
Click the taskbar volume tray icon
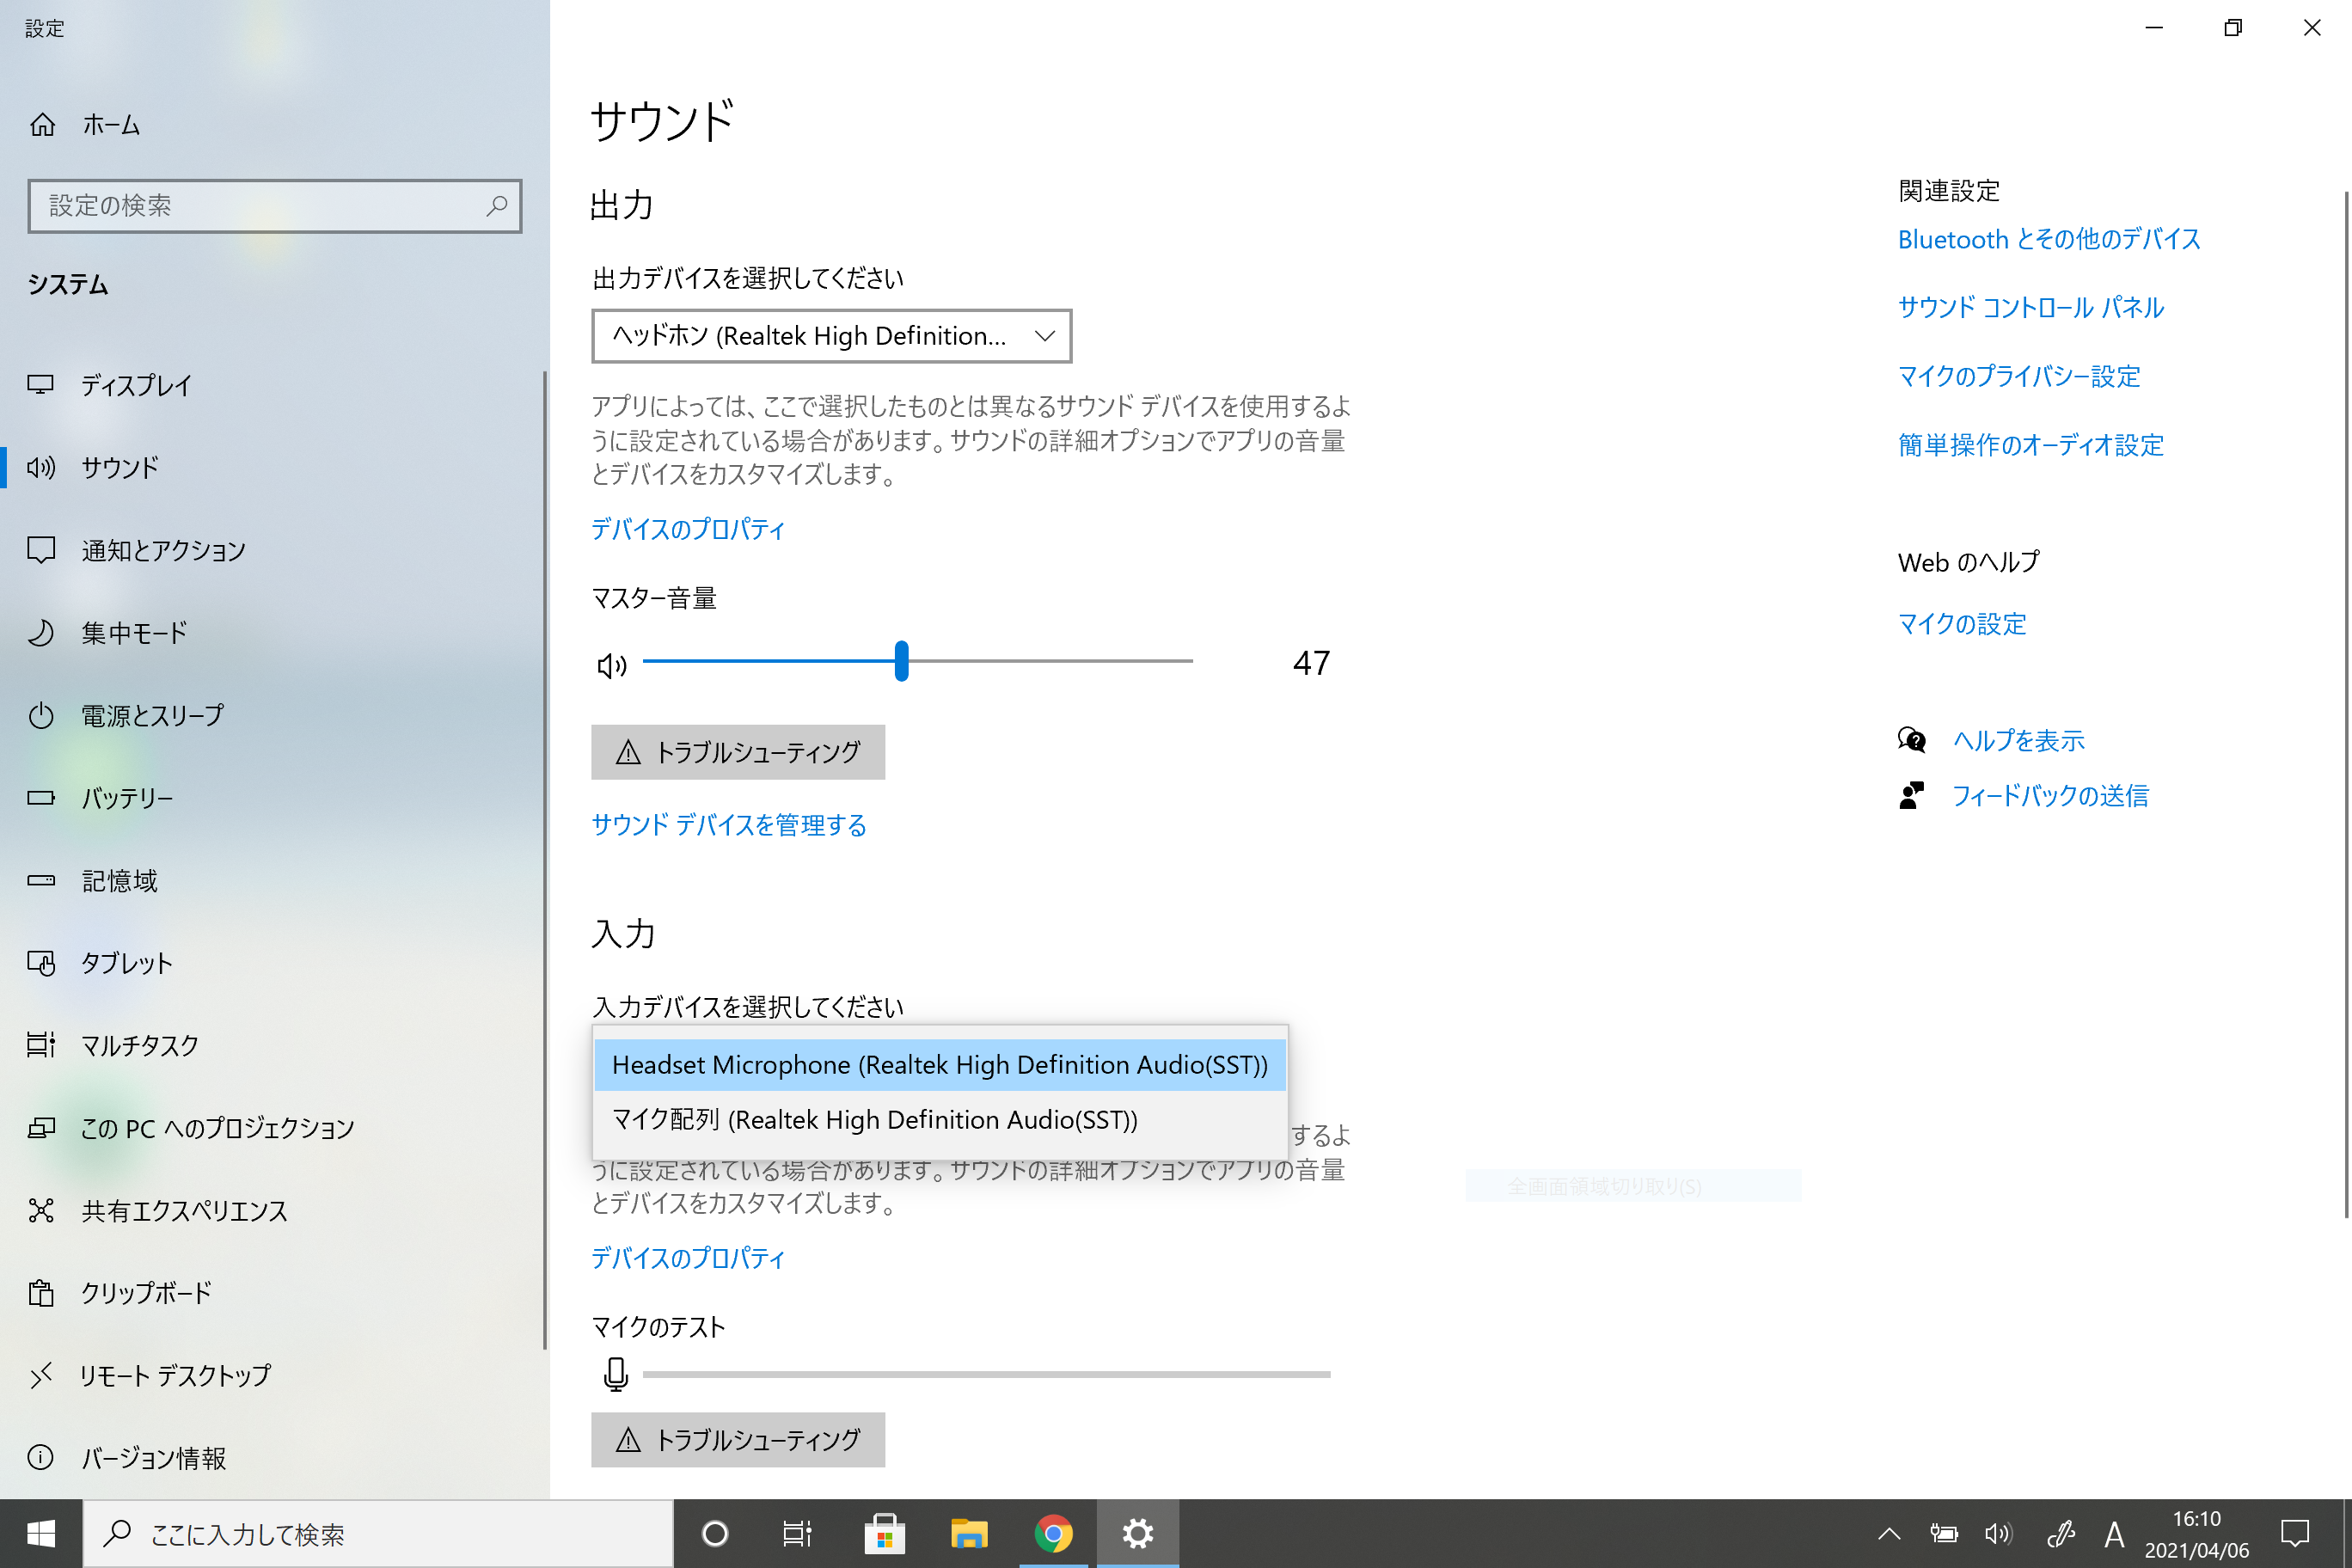tap(1997, 1533)
